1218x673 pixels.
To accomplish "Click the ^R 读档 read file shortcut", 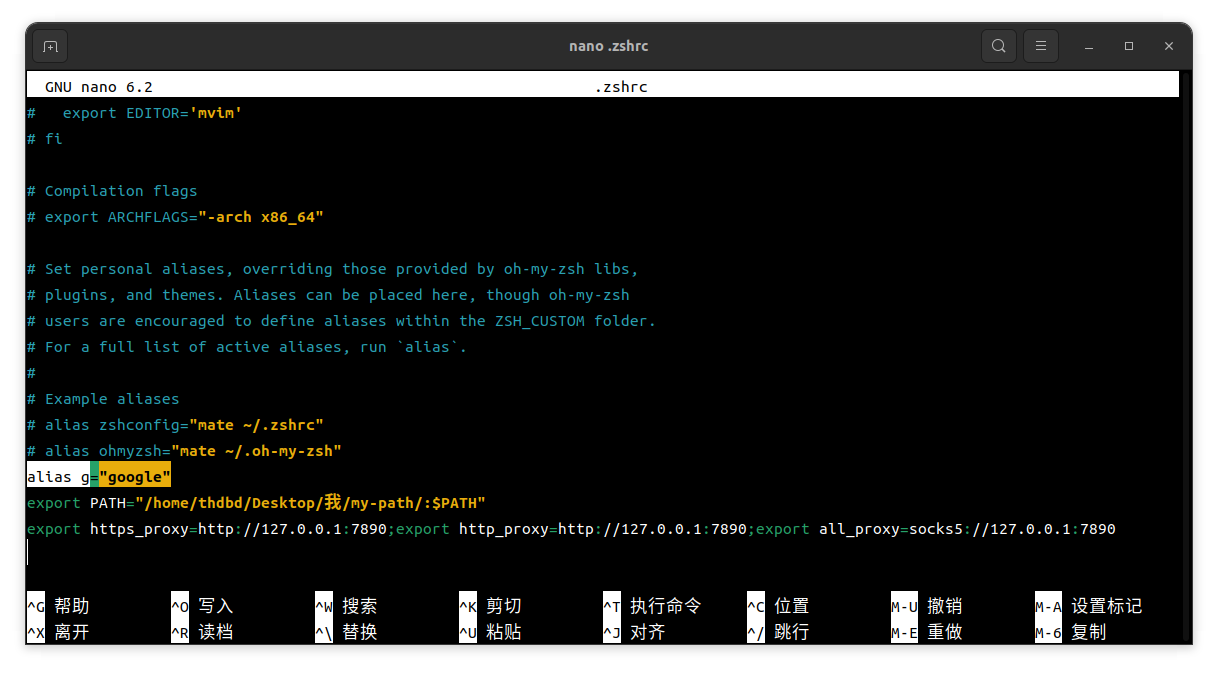I will [202, 632].
